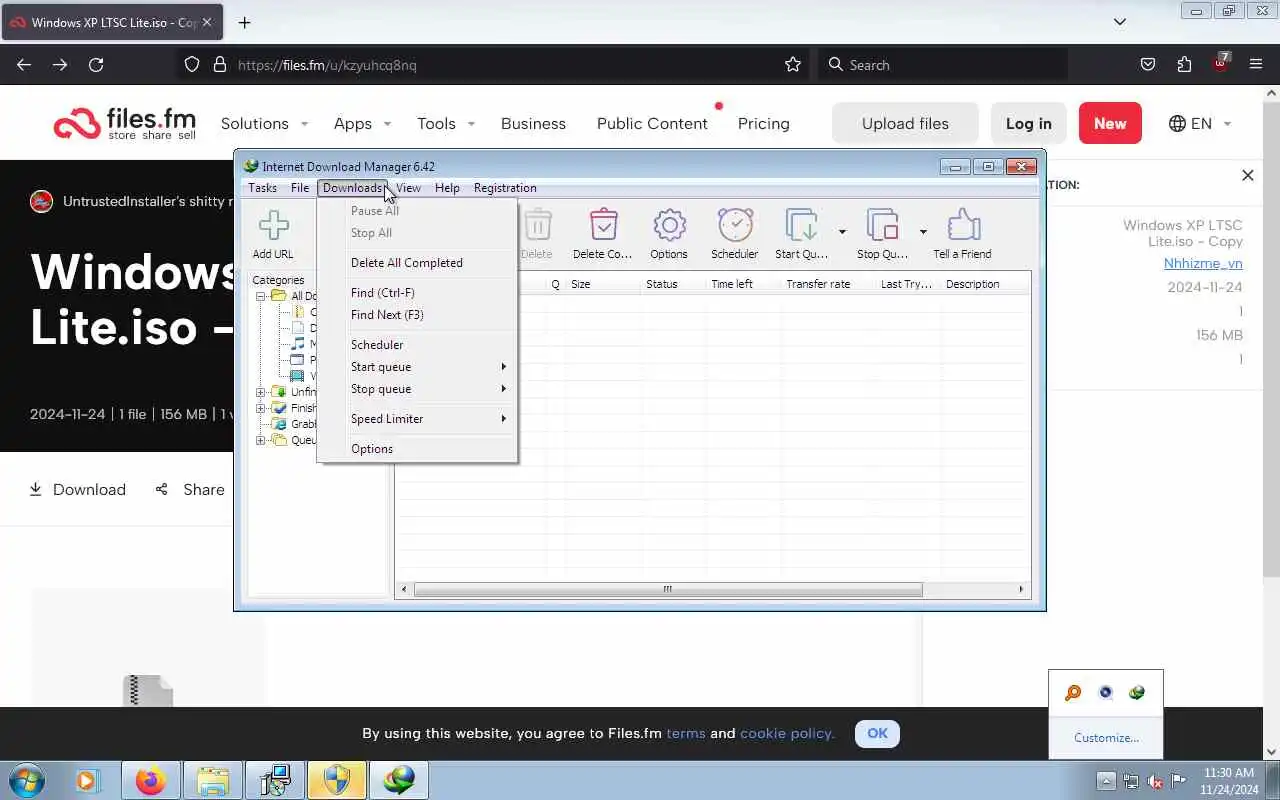Click the IDM icon on the taskbar
This screenshot has width=1280, height=800.
pos(399,780)
